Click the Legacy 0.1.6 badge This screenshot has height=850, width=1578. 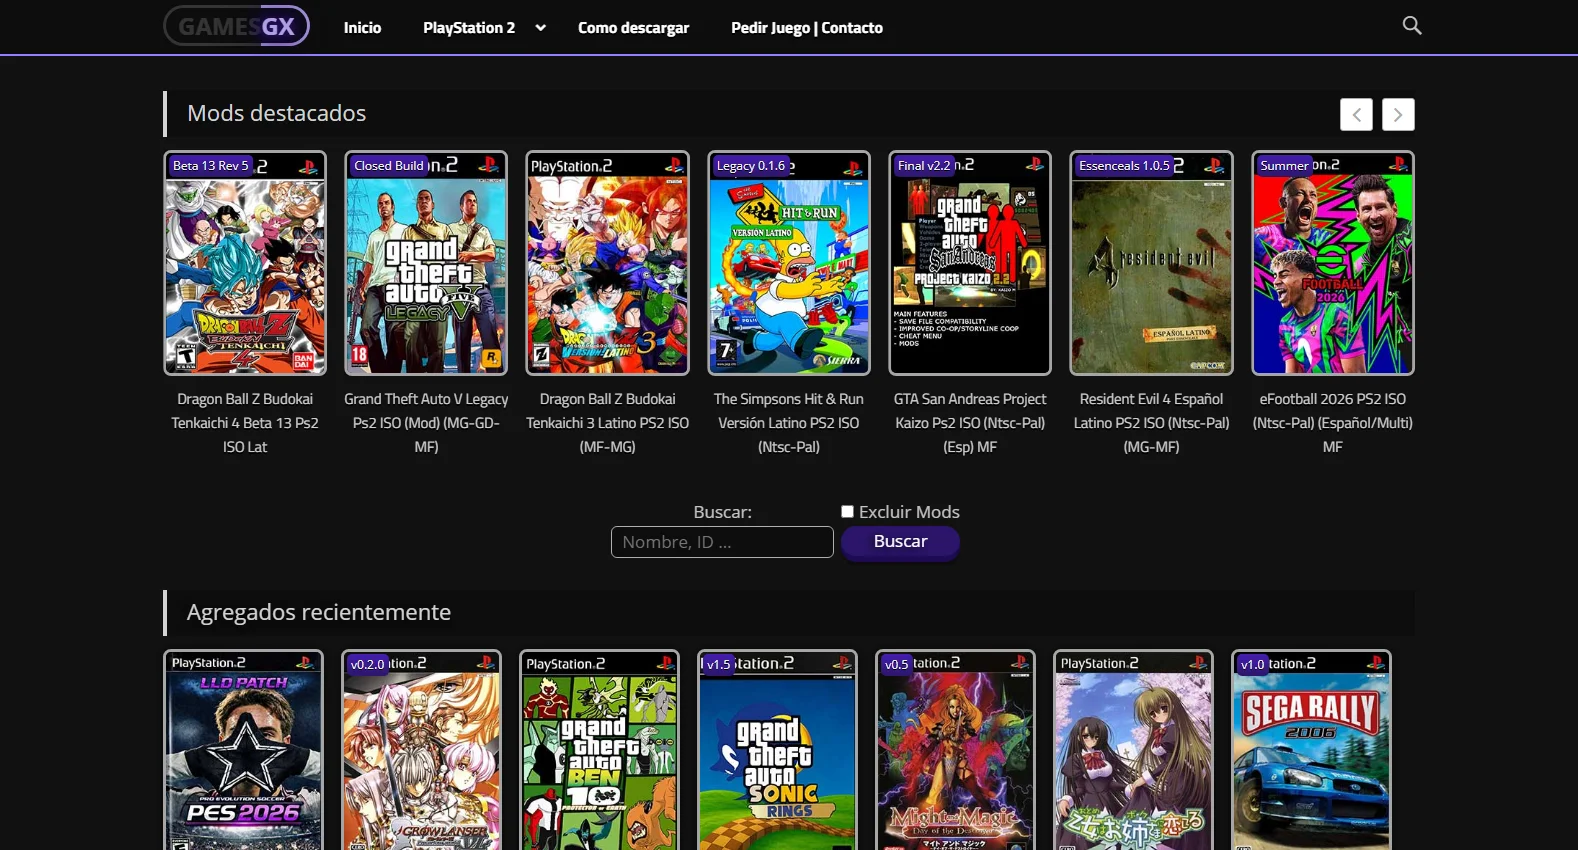(x=750, y=166)
